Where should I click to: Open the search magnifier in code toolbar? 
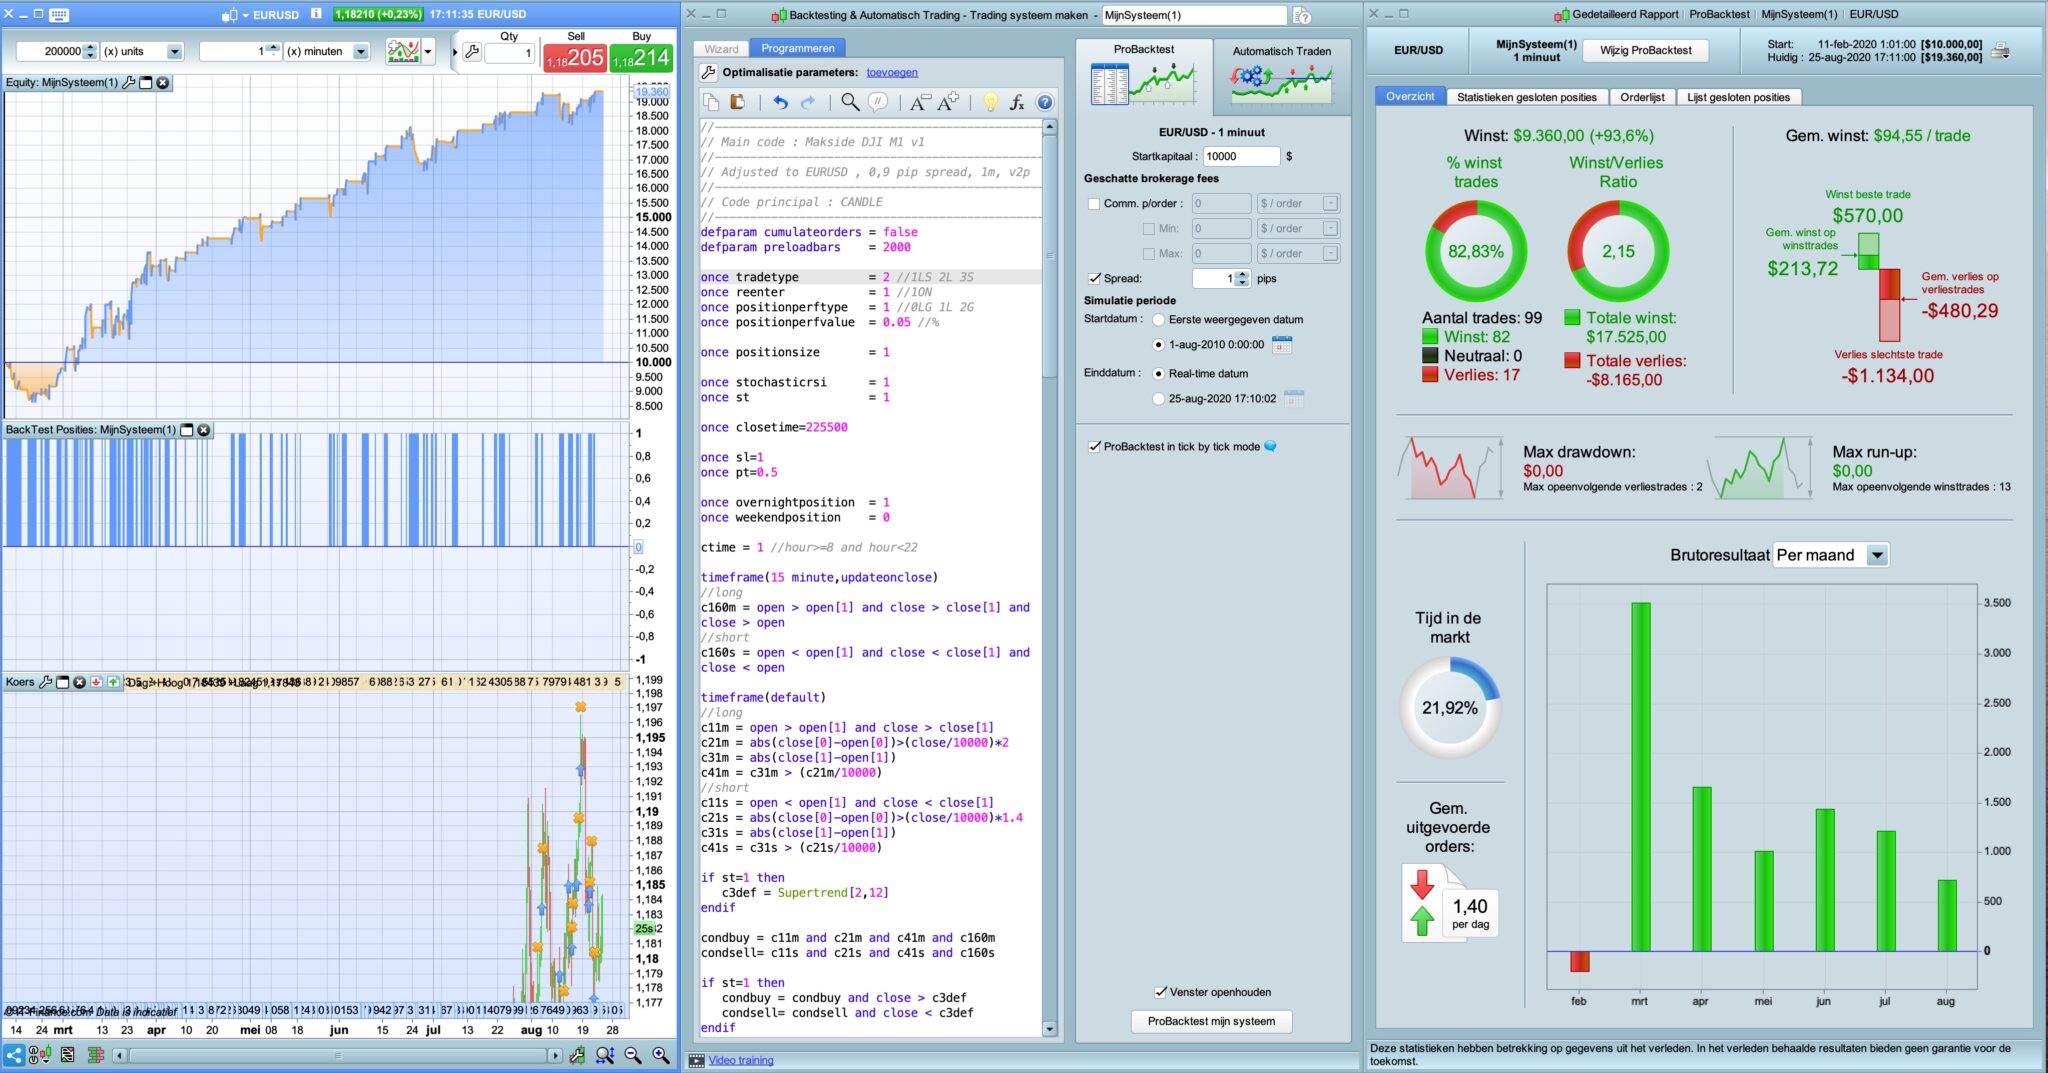pyautogui.click(x=849, y=102)
